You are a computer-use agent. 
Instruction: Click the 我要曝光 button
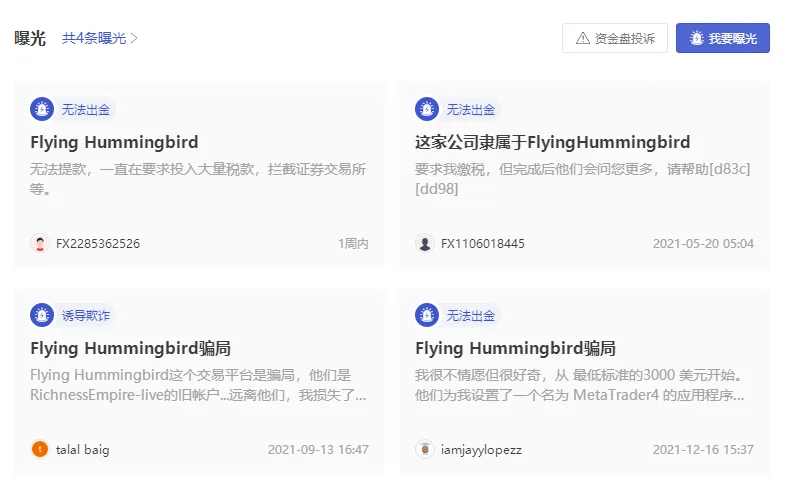723,38
